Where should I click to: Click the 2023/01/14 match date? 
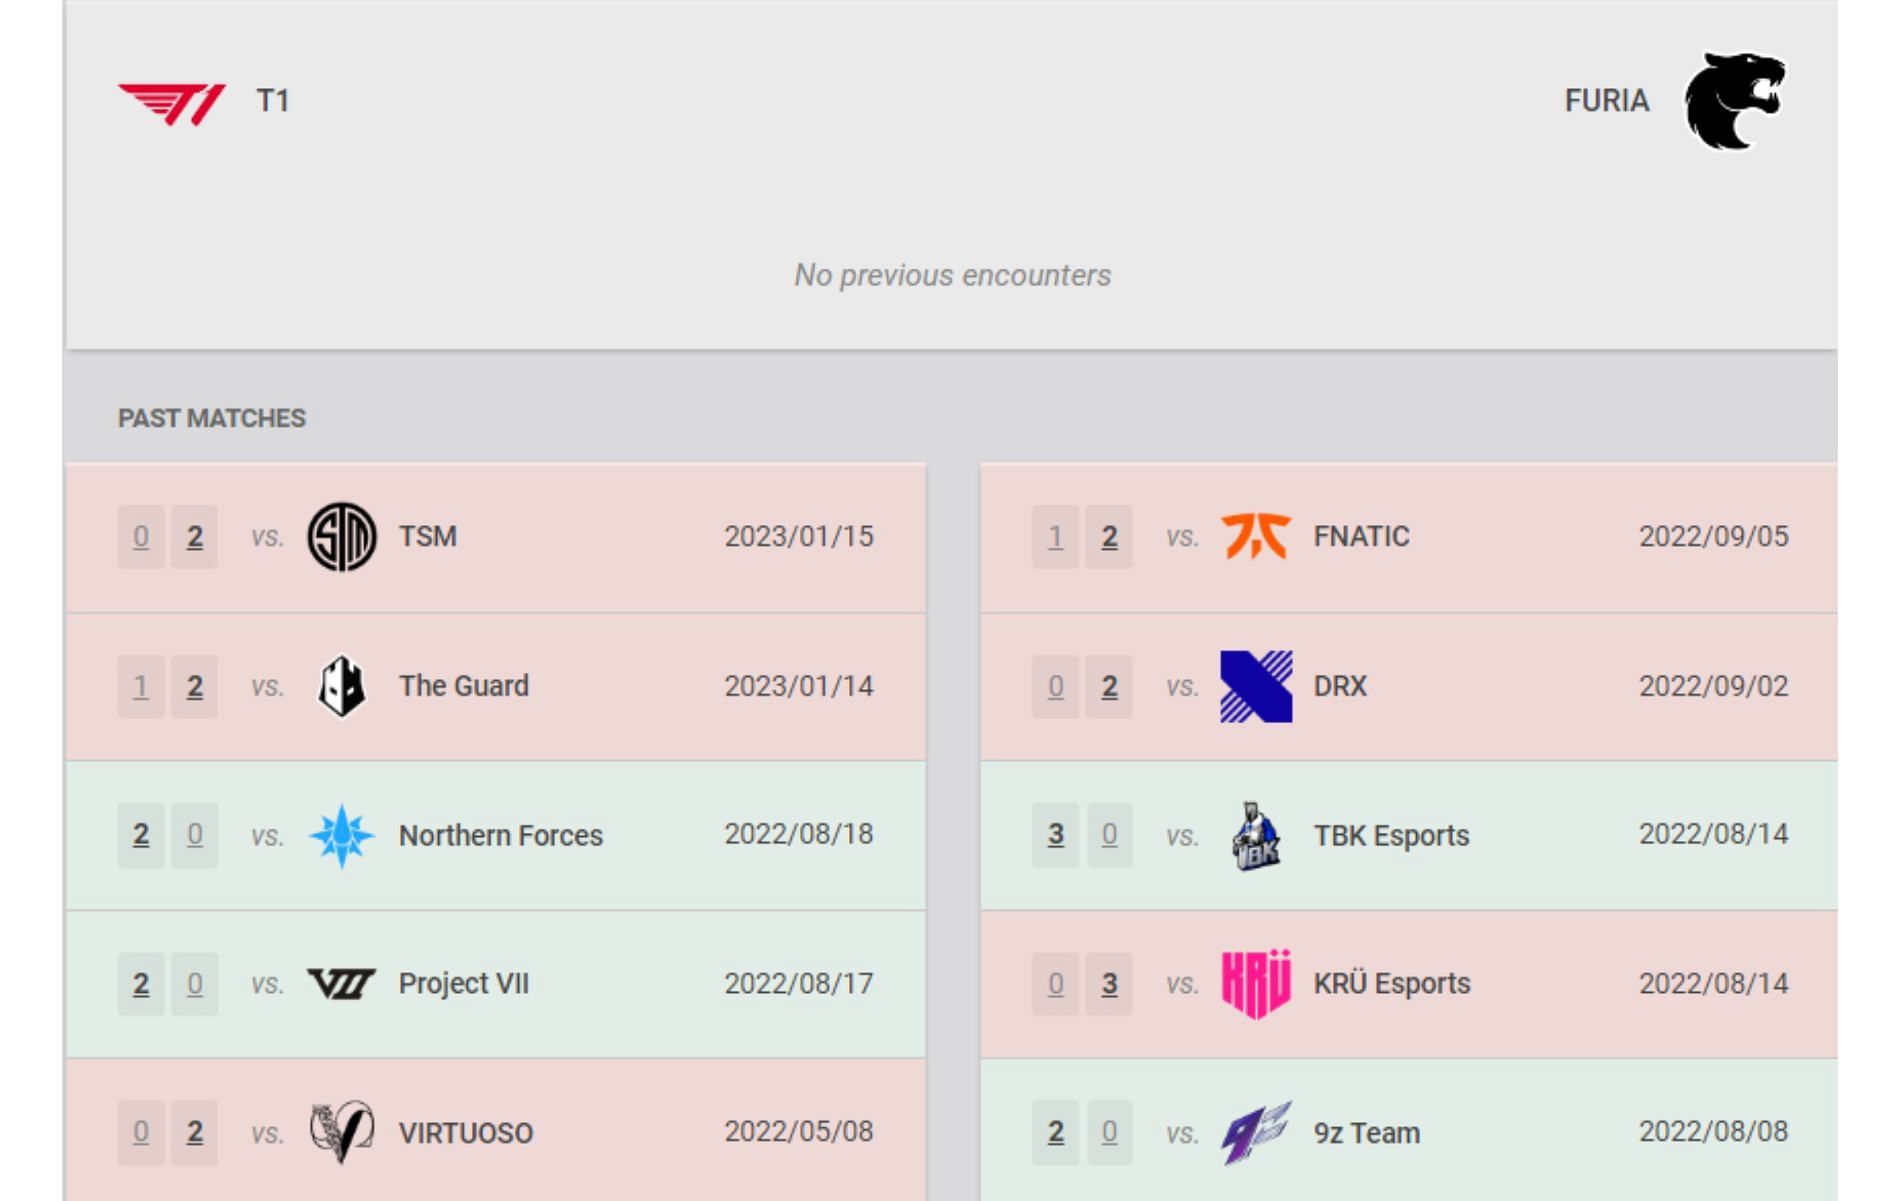click(799, 686)
